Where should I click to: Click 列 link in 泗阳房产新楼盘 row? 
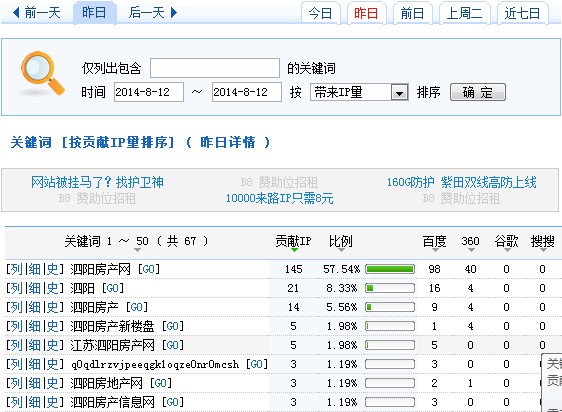point(16,326)
